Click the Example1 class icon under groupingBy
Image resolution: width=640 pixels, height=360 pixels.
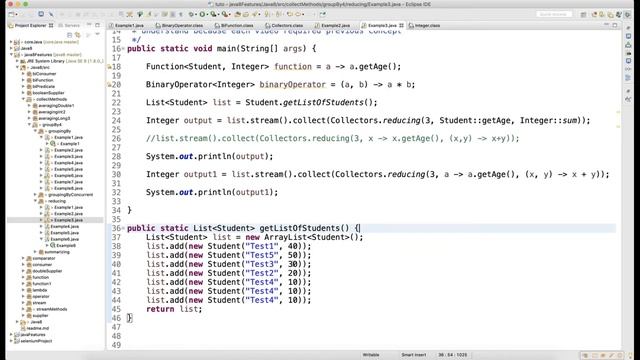[x=53, y=144]
